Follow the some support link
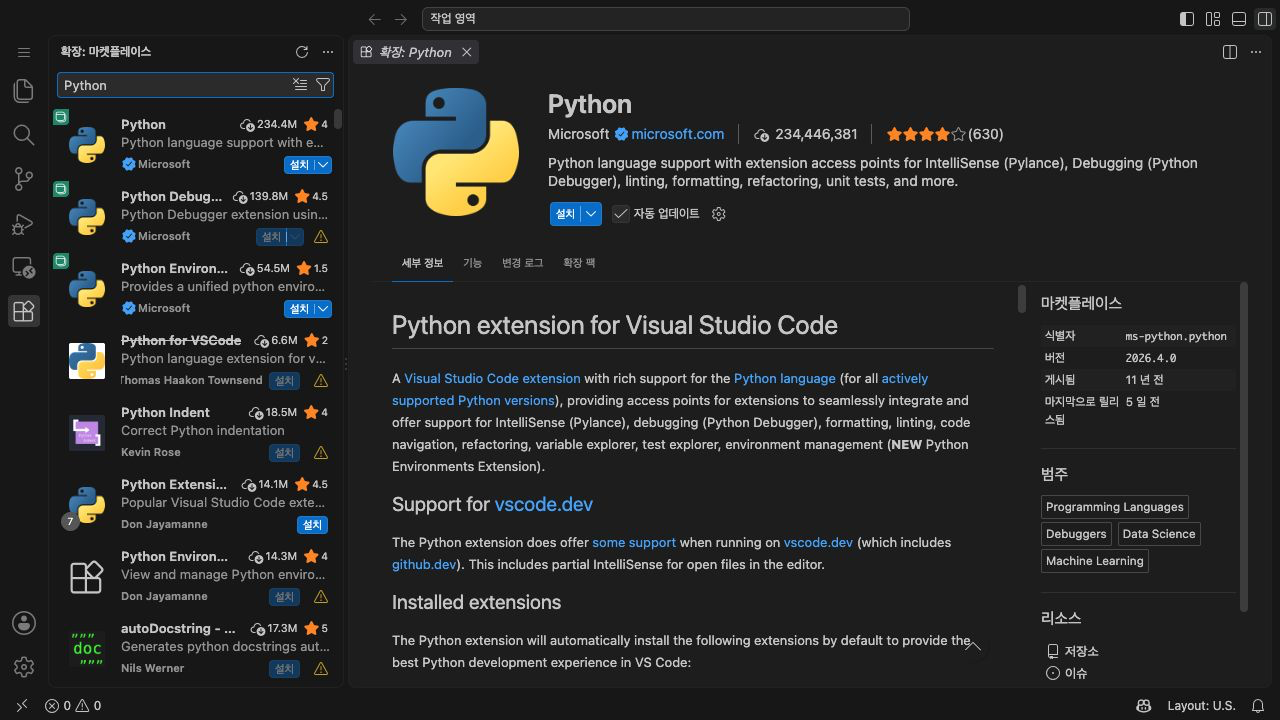 tap(634, 542)
